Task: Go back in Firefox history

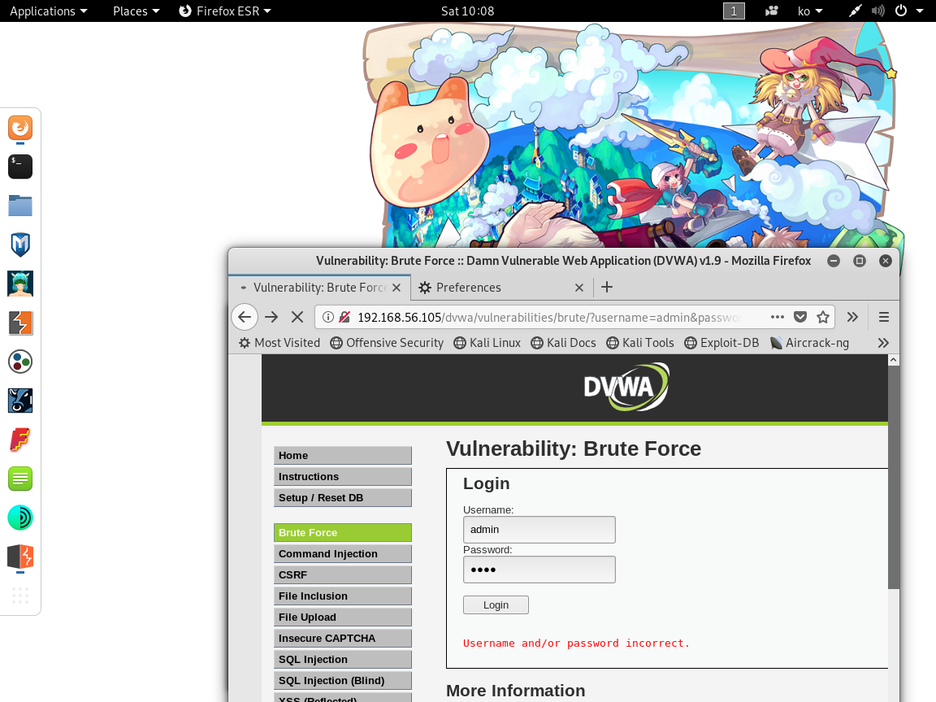Action: tap(245, 317)
